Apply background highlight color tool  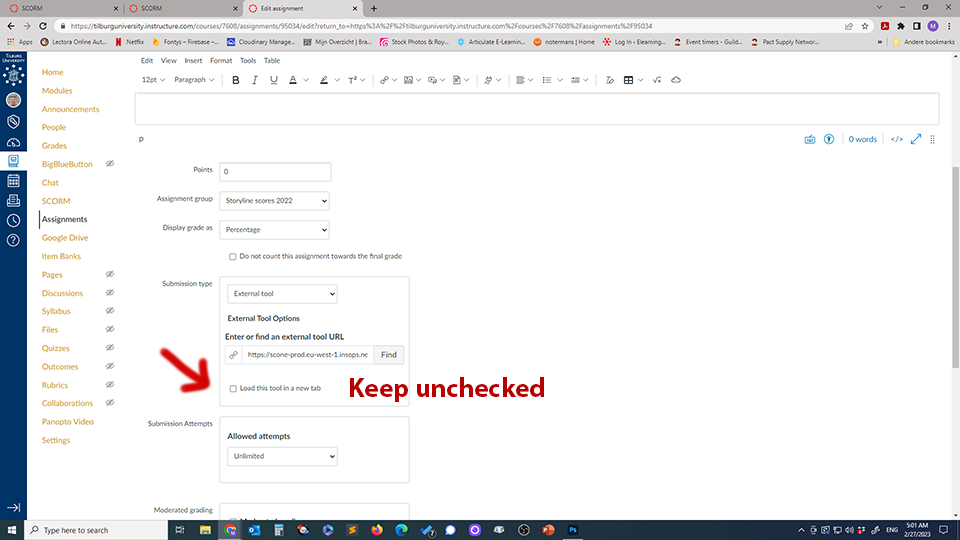[324, 80]
